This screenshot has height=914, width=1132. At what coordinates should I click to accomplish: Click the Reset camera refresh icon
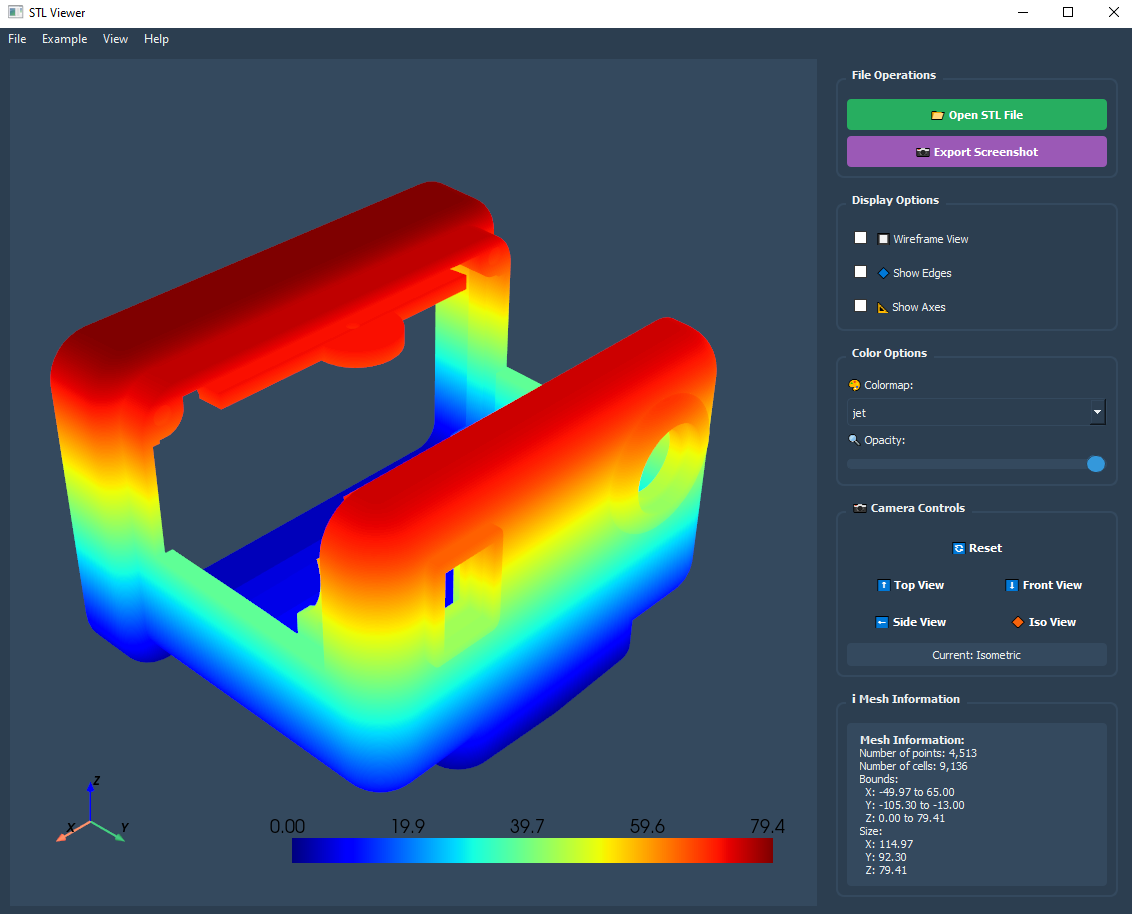(959, 548)
